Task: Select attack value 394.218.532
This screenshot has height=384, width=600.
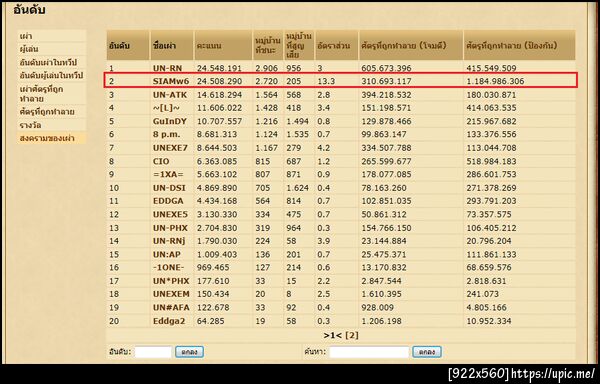Action: (386, 94)
